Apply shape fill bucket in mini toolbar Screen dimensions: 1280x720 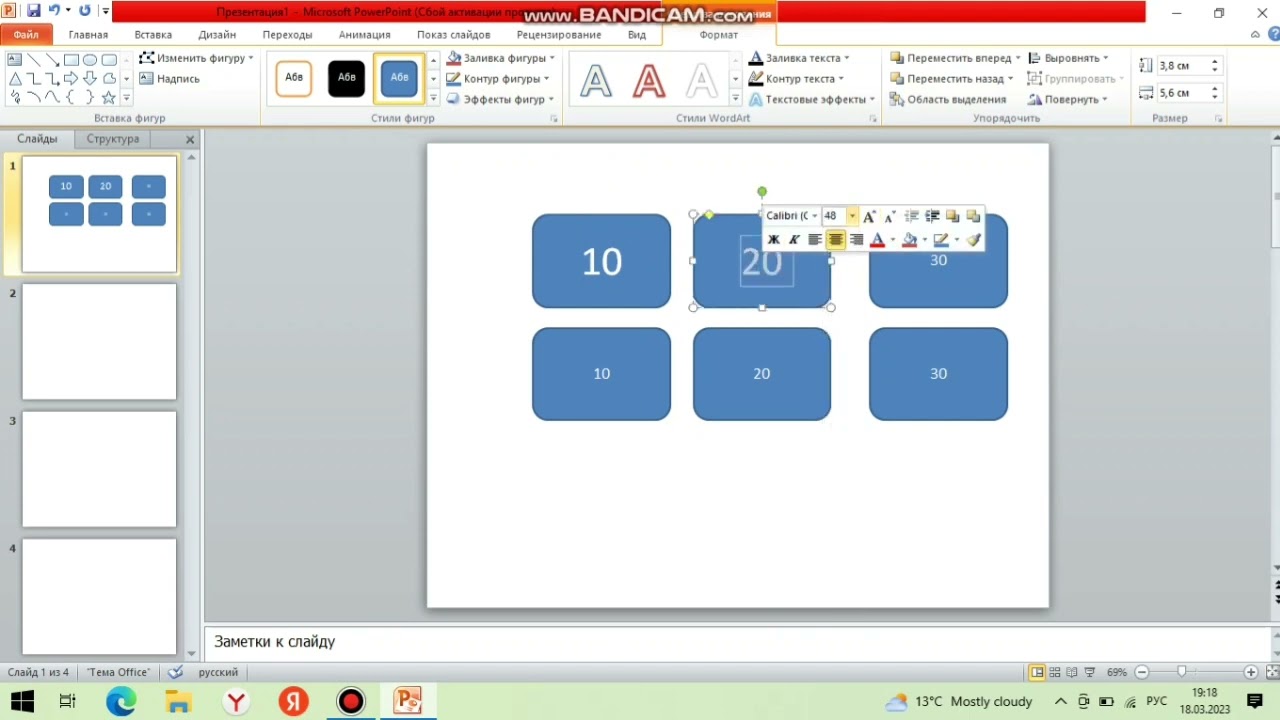(x=909, y=240)
